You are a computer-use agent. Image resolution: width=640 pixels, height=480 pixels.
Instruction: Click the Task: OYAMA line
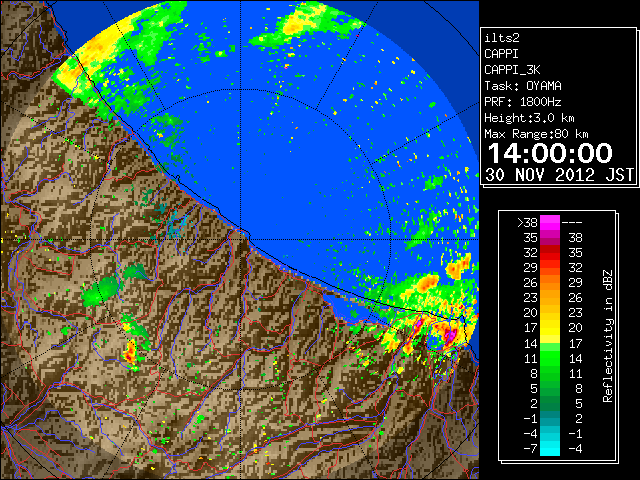point(523,86)
